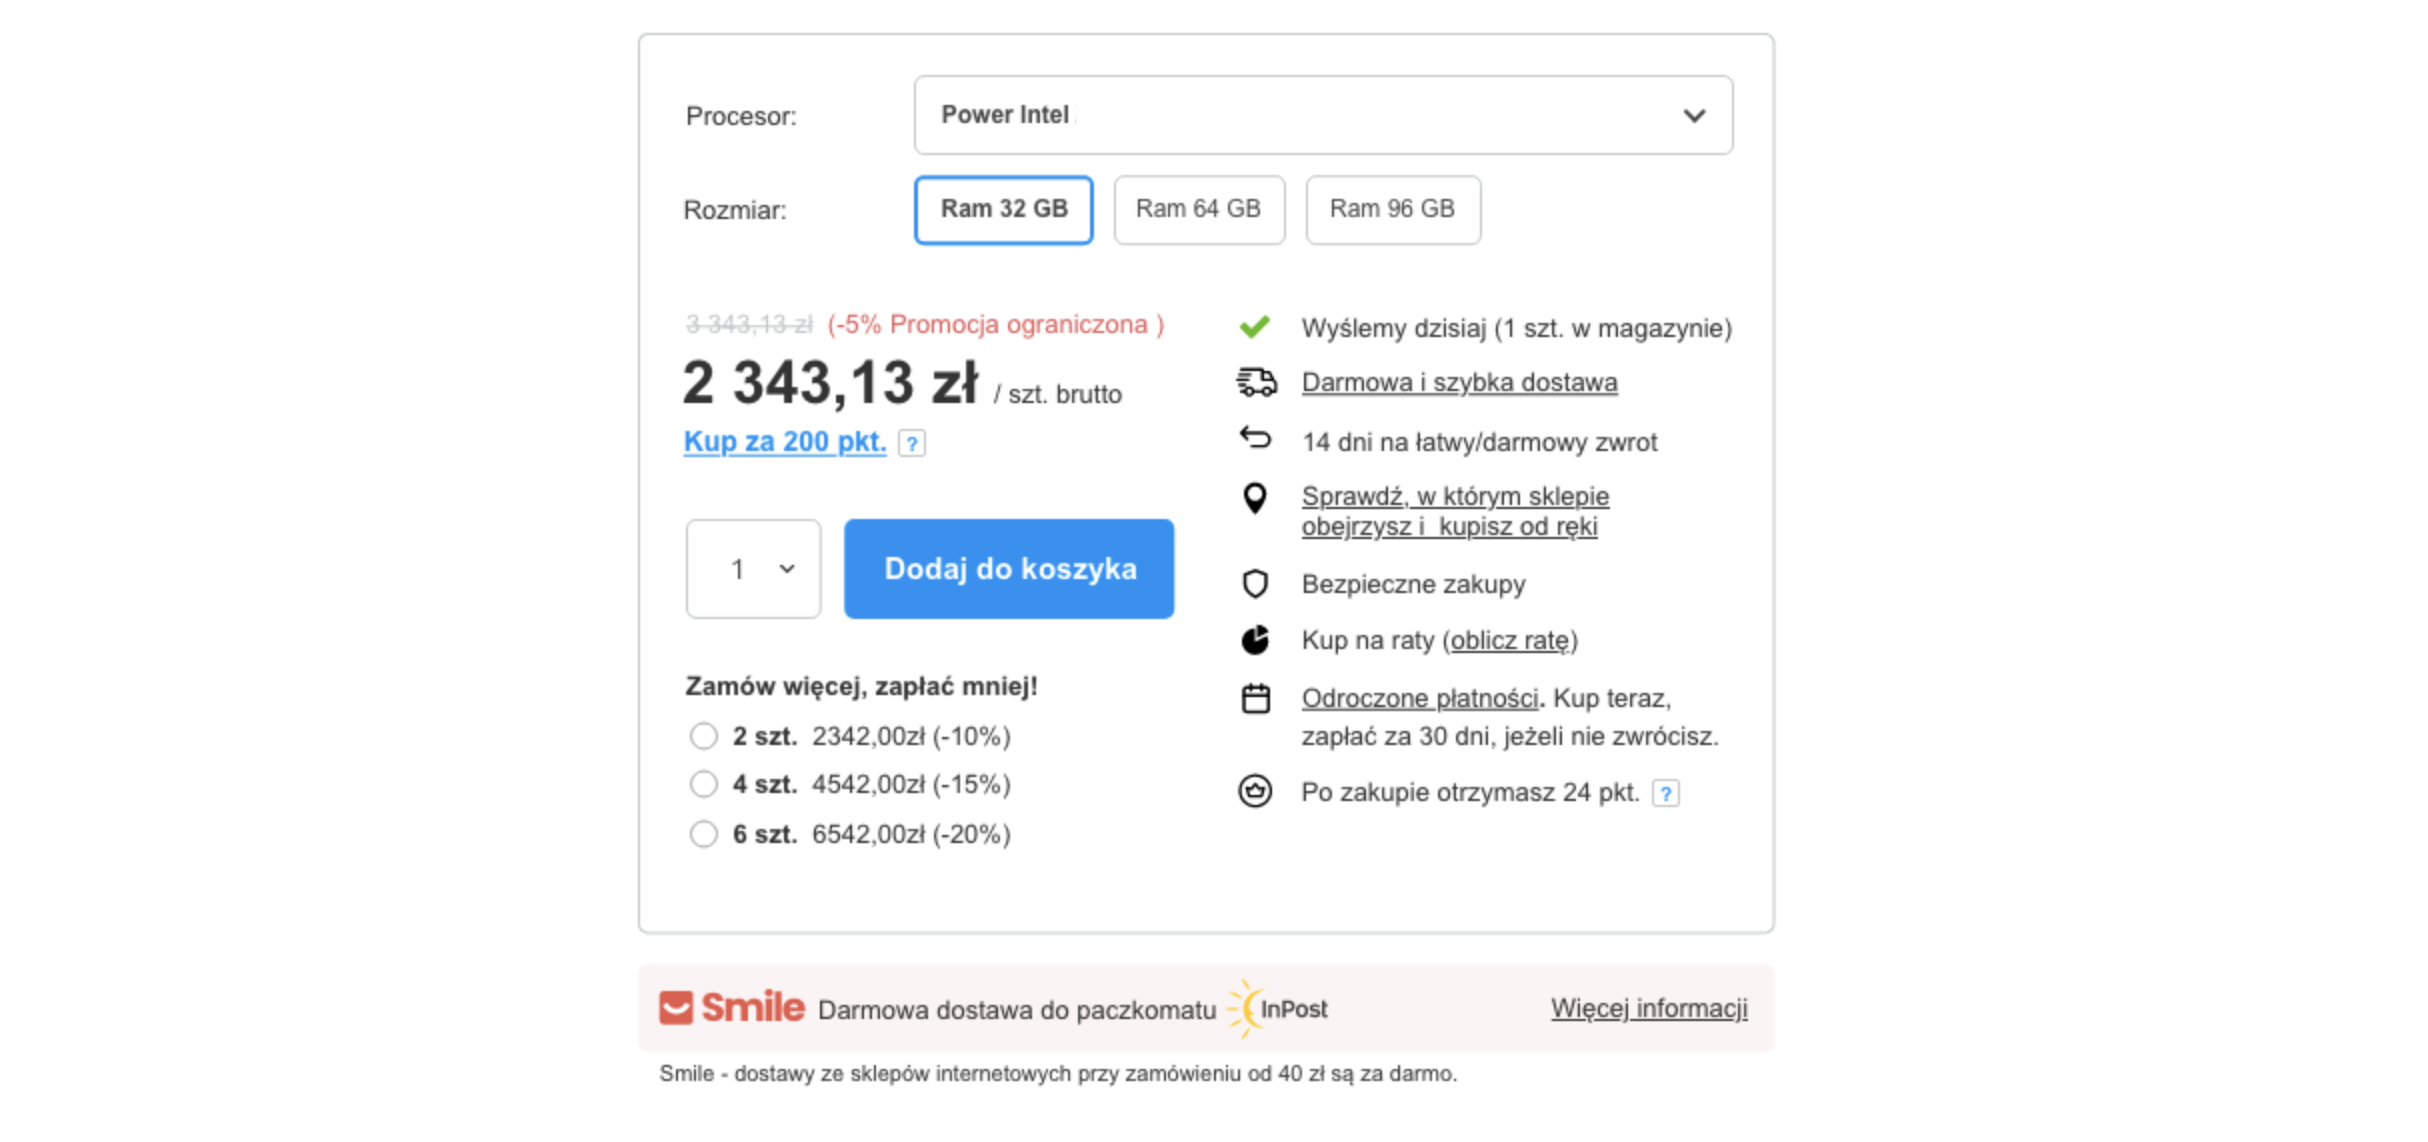Select the 4 szt. discount radio option
This screenshot has height=1142, width=2428.
[x=704, y=784]
